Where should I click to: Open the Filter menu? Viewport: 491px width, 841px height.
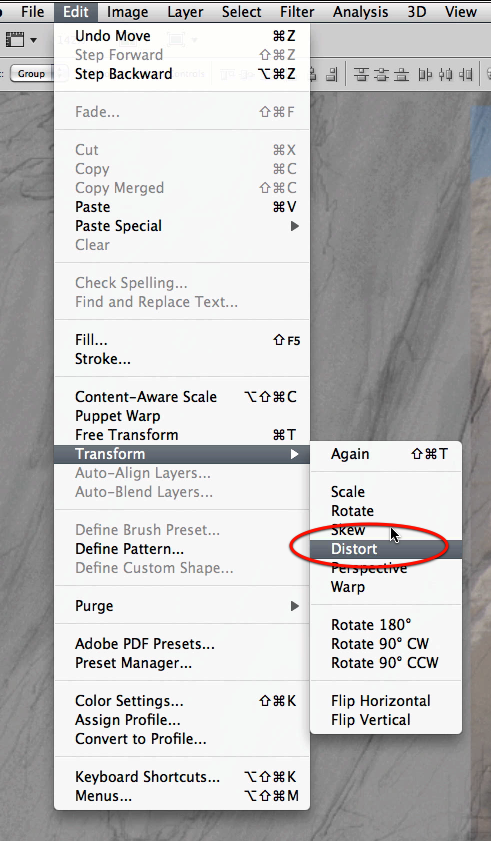(x=297, y=11)
